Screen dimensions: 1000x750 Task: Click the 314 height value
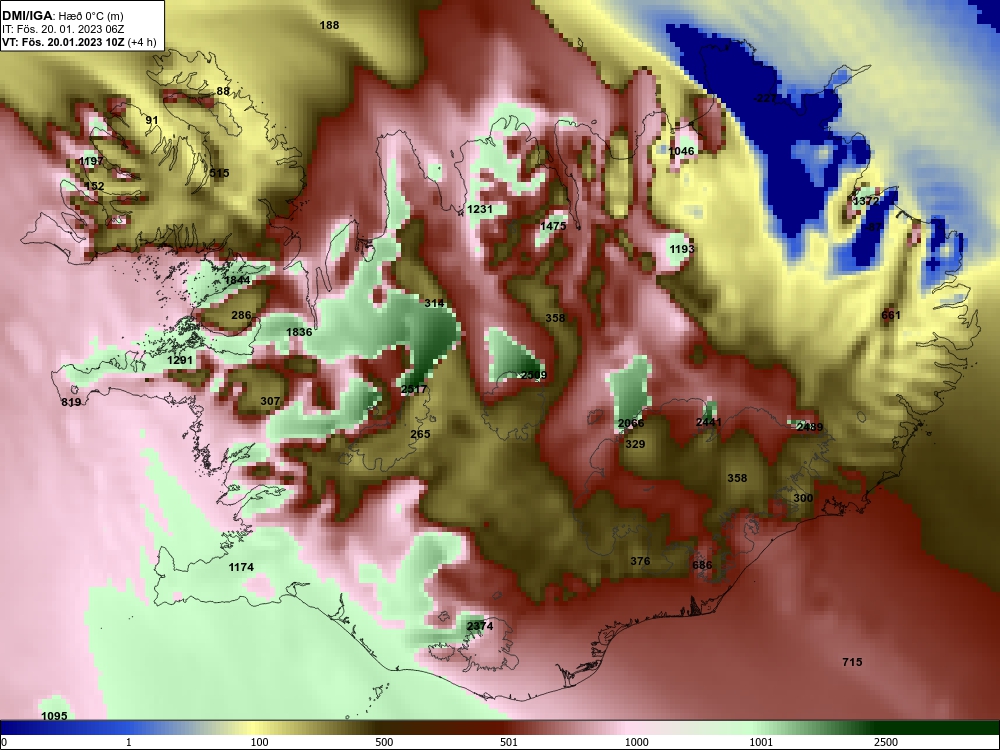coord(434,303)
